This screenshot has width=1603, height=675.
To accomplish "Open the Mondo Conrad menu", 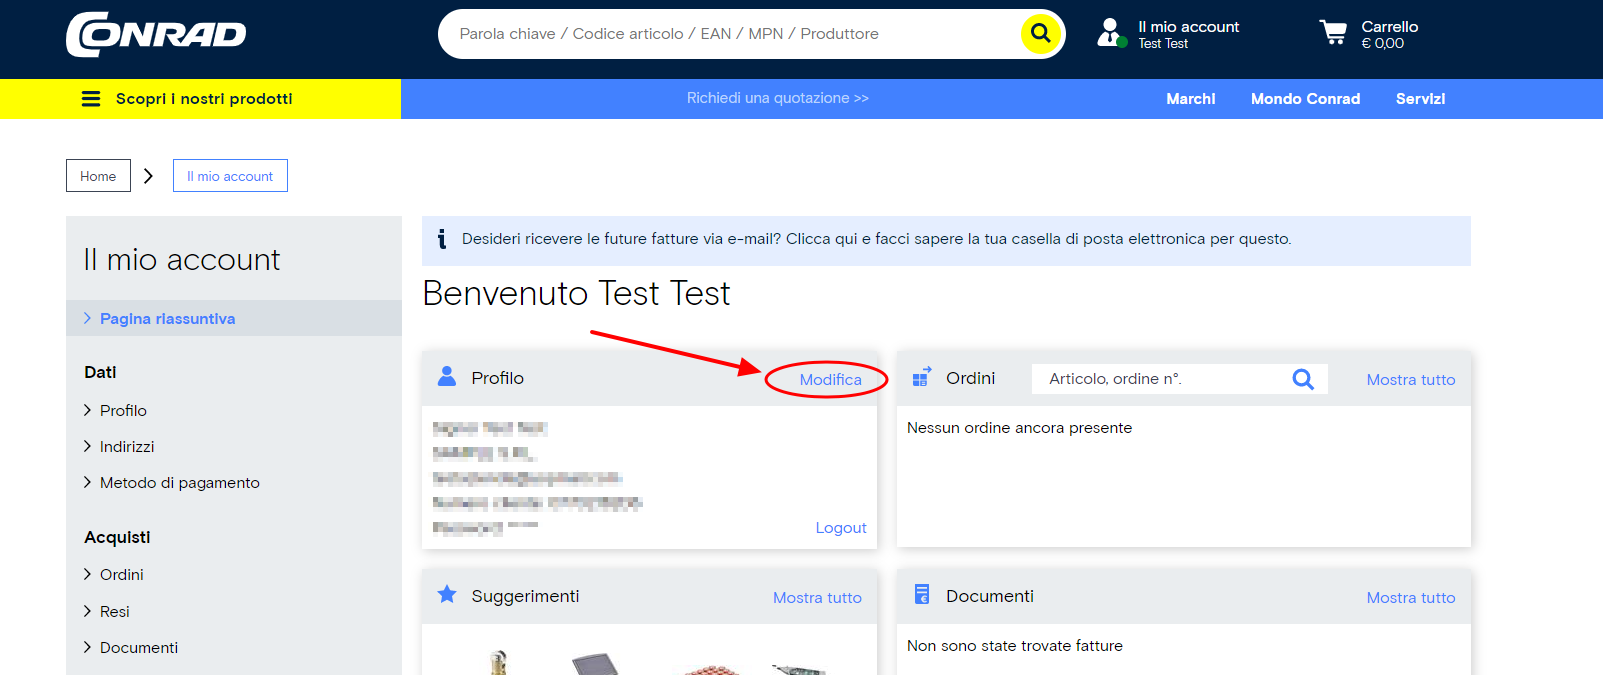I will (1305, 99).
